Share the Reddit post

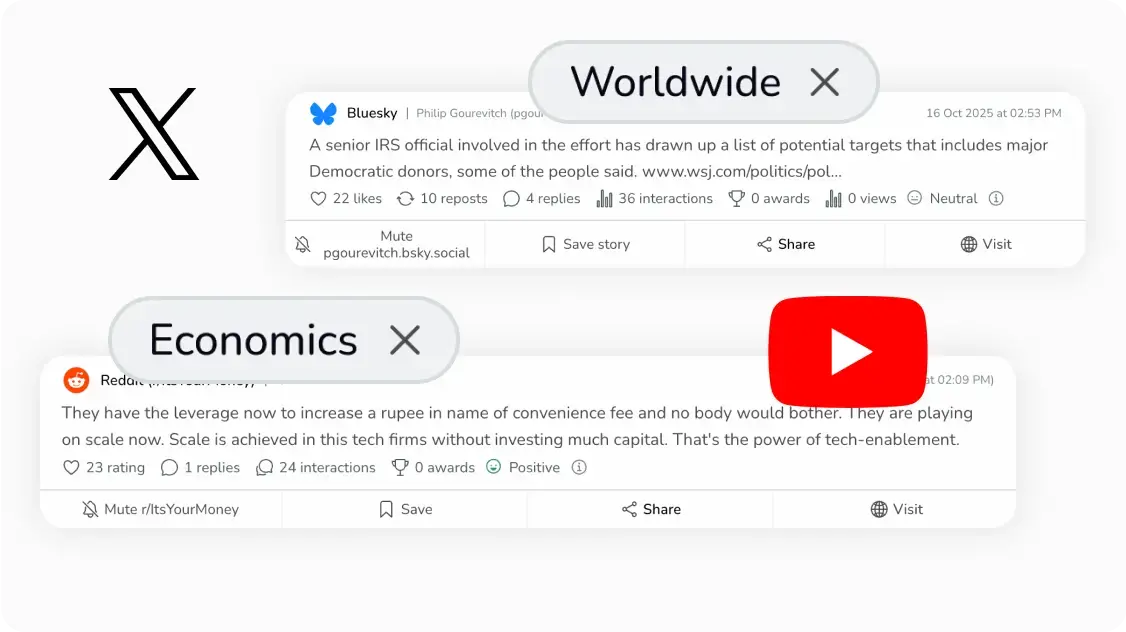tap(651, 509)
